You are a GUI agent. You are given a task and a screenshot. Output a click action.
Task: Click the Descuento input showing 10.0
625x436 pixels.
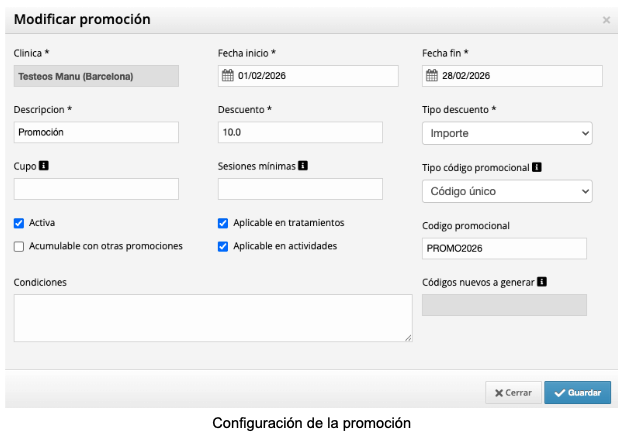tap(300, 132)
